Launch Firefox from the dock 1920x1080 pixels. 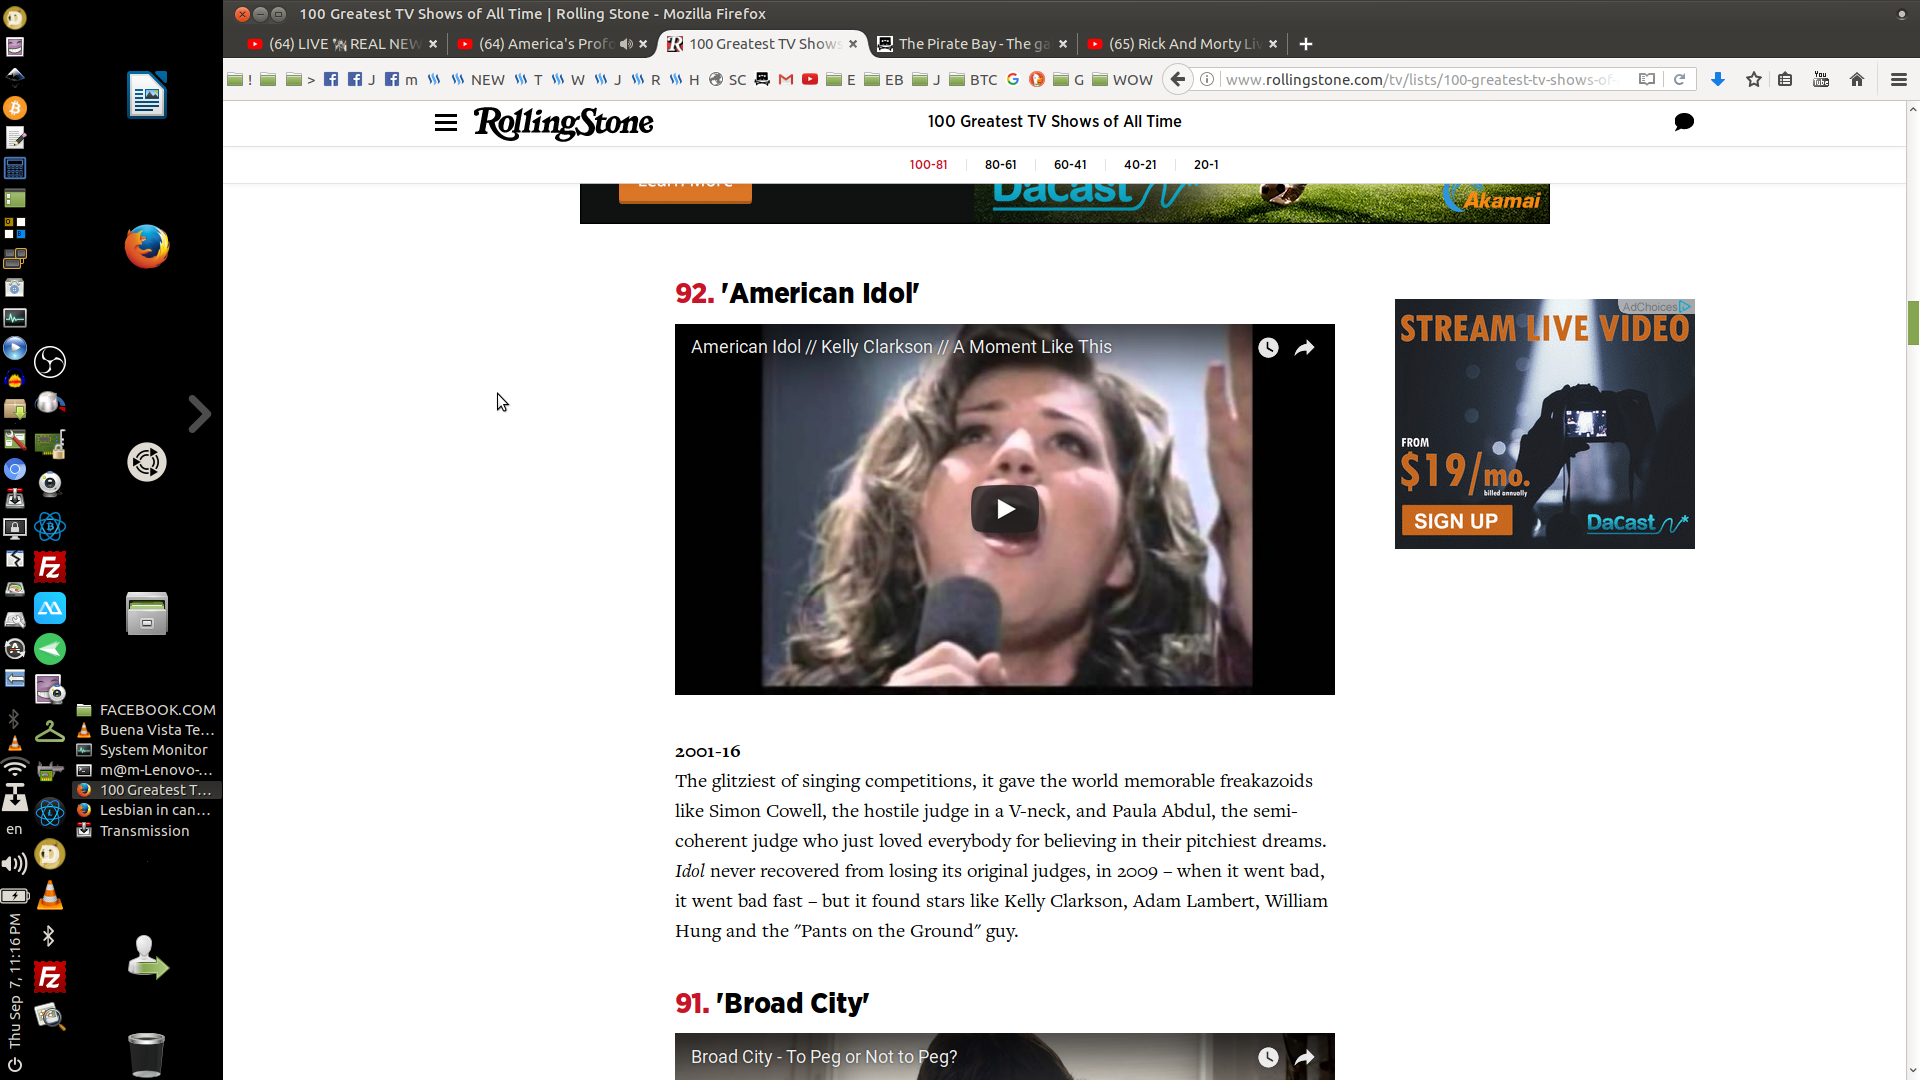(x=147, y=246)
